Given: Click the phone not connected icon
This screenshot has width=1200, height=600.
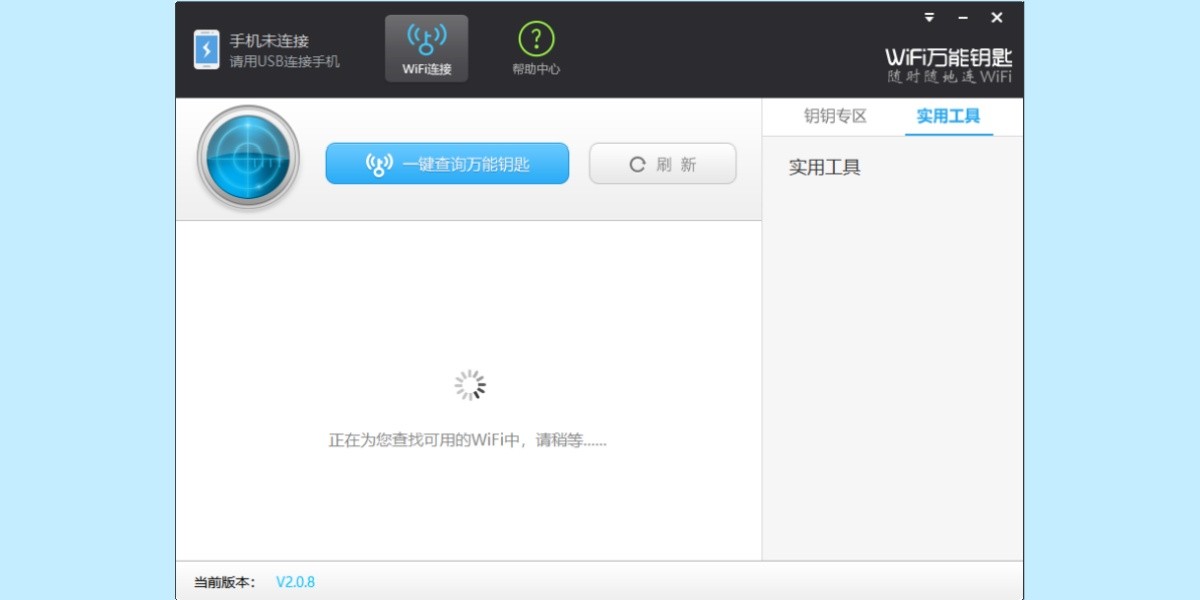Looking at the screenshot, I should tap(206, 50).
